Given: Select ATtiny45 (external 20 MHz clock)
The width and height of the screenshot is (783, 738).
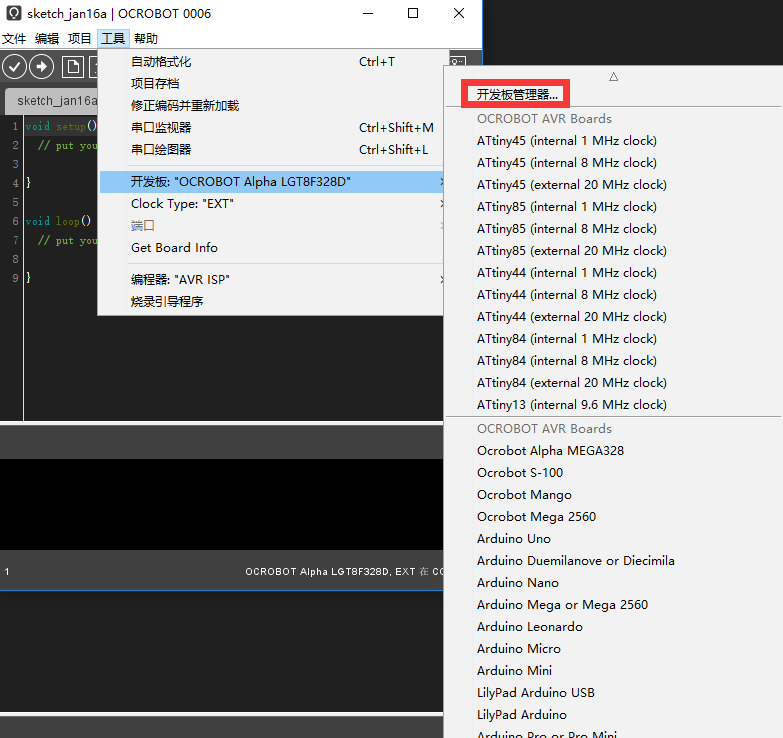Looking at the screenshot, I should click(571, 185).
